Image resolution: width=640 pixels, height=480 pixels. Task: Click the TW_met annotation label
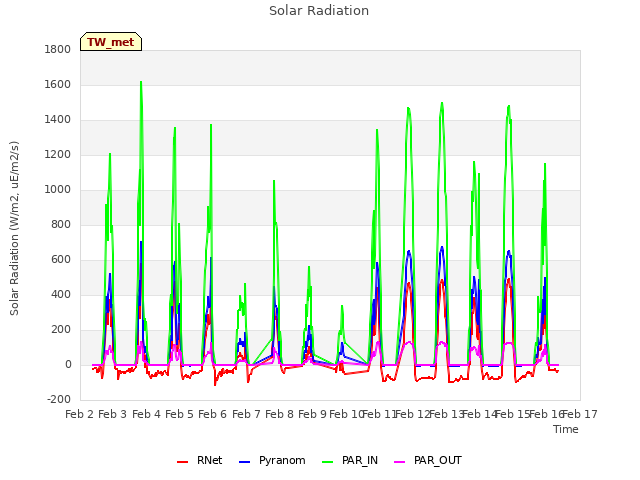click(111, 42)
